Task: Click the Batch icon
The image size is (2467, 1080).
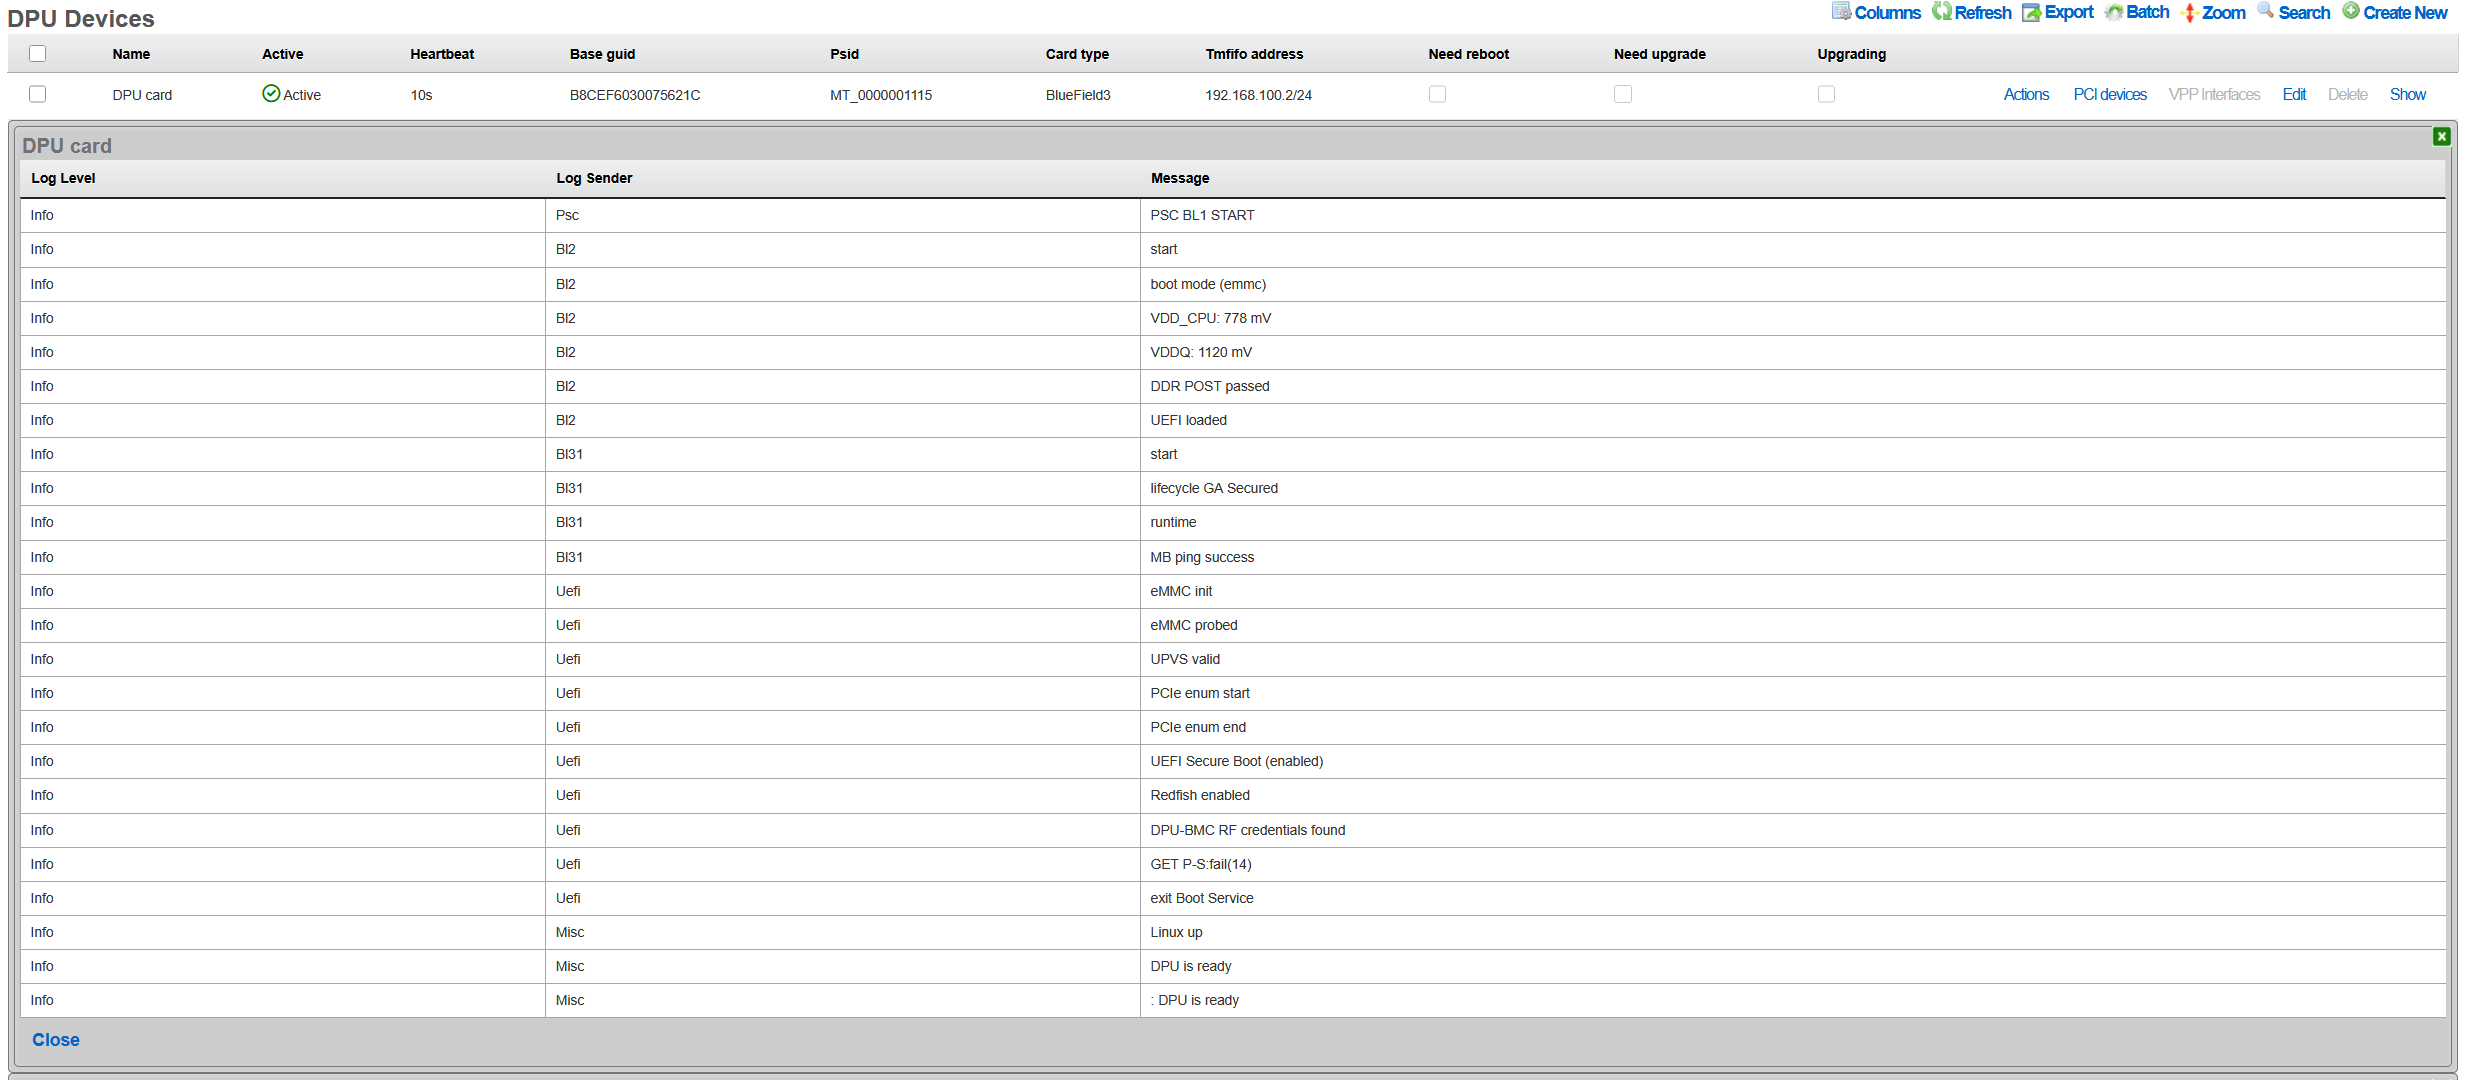Action: tap(2113, 12)
